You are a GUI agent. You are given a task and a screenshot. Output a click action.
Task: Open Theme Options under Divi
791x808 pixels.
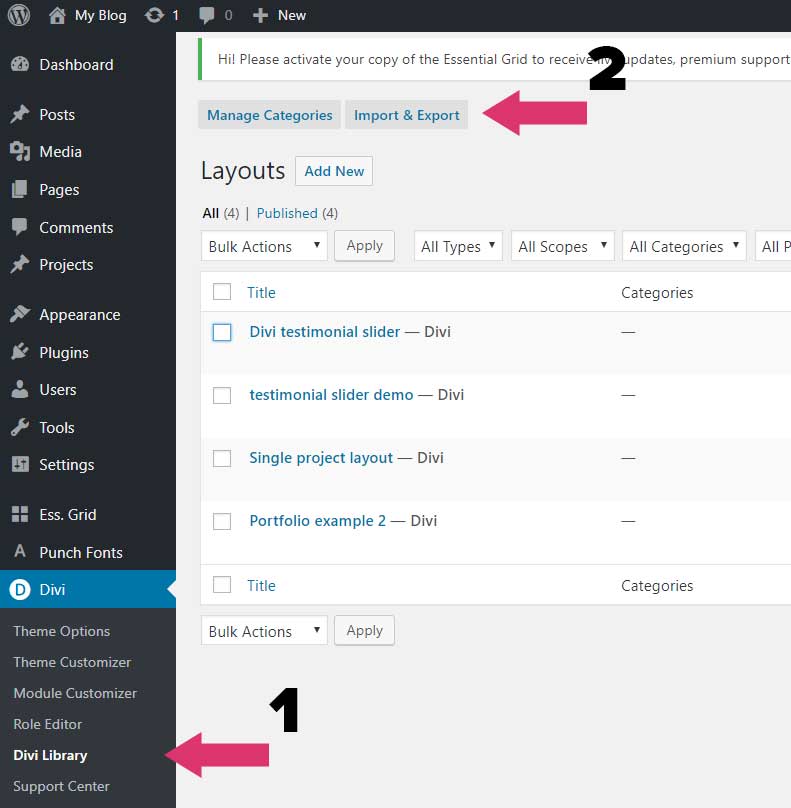[x=61, y=631]
